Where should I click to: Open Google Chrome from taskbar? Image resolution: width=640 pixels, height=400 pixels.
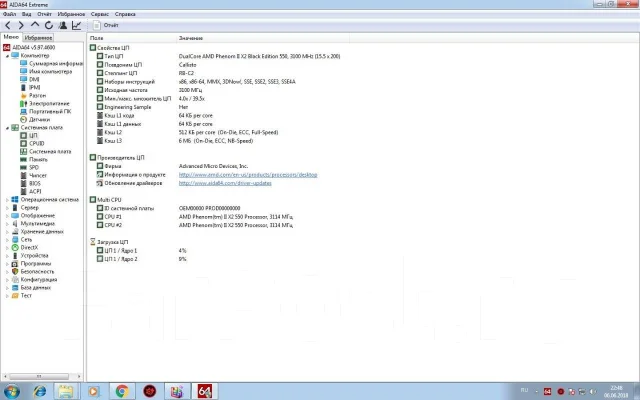tap(122, 391)
